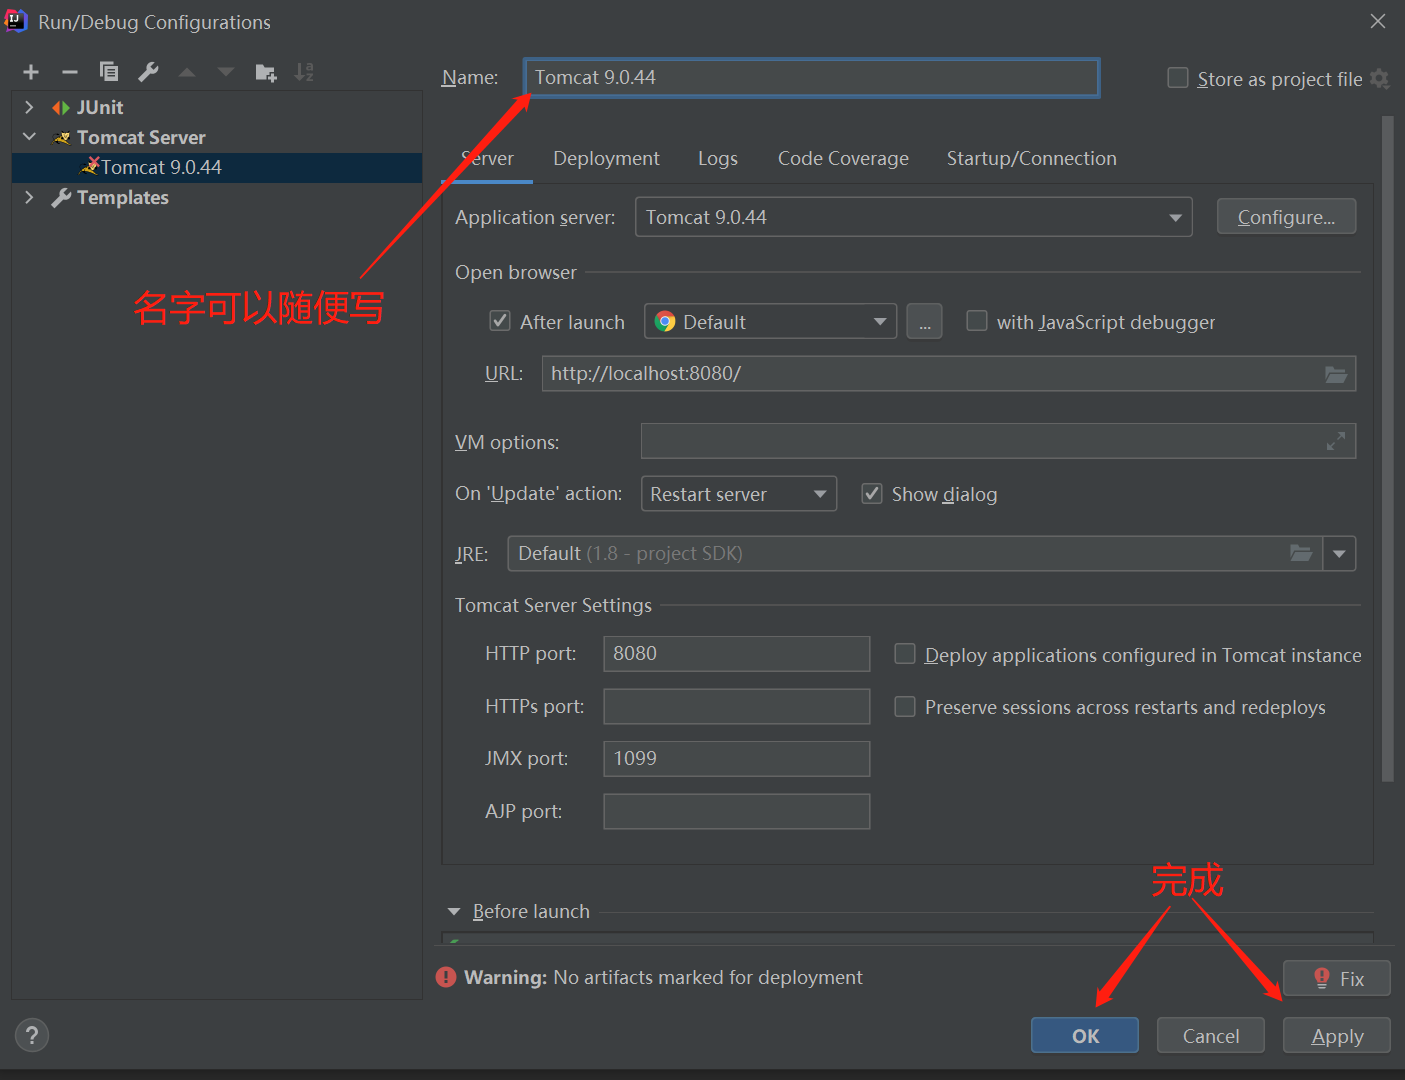Switch to the Server tab
Screen dimensions: 1405x1080
[x=487, y=158]
